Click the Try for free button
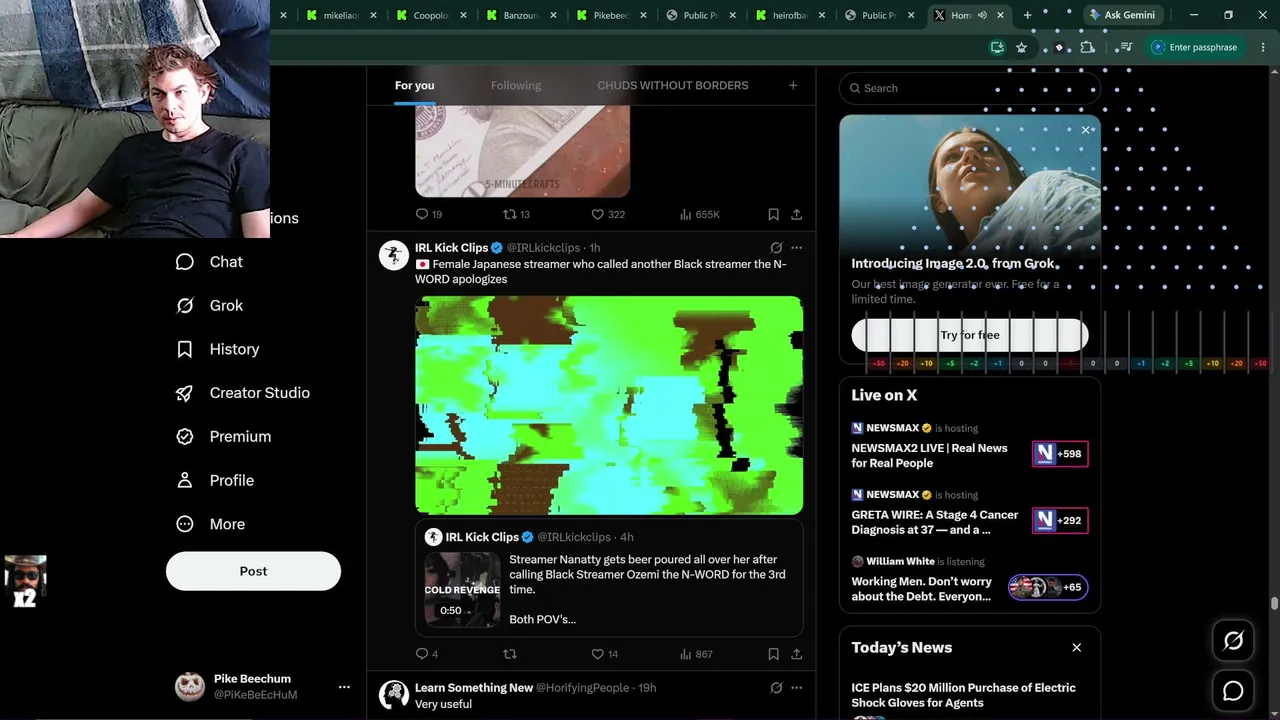This screenshot has height=720, width=1280. point(970,335)
